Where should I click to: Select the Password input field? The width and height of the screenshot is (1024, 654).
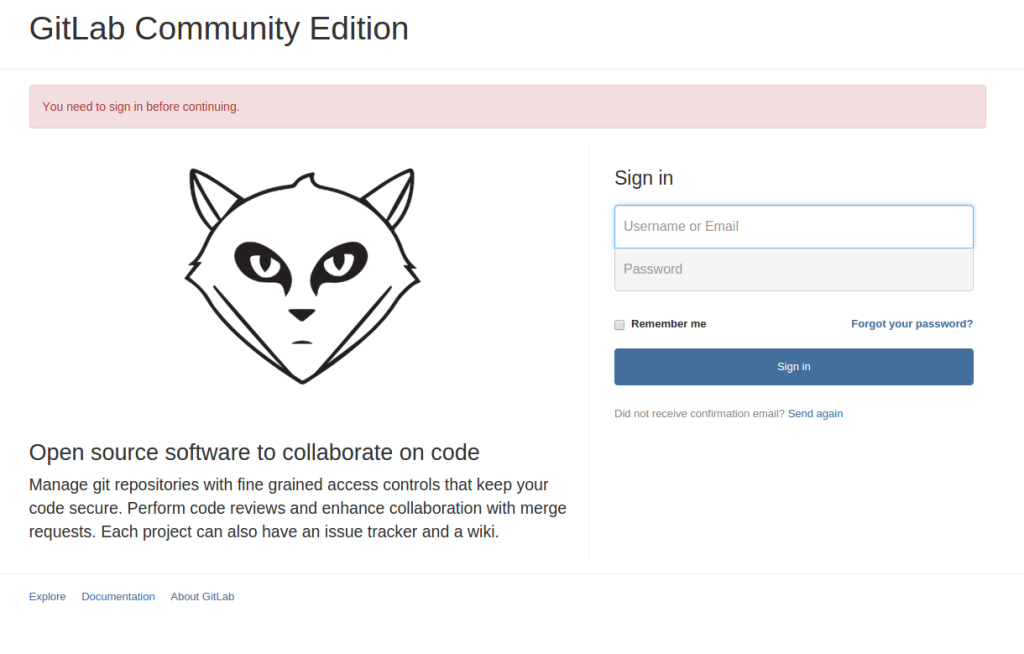(793, 269)
